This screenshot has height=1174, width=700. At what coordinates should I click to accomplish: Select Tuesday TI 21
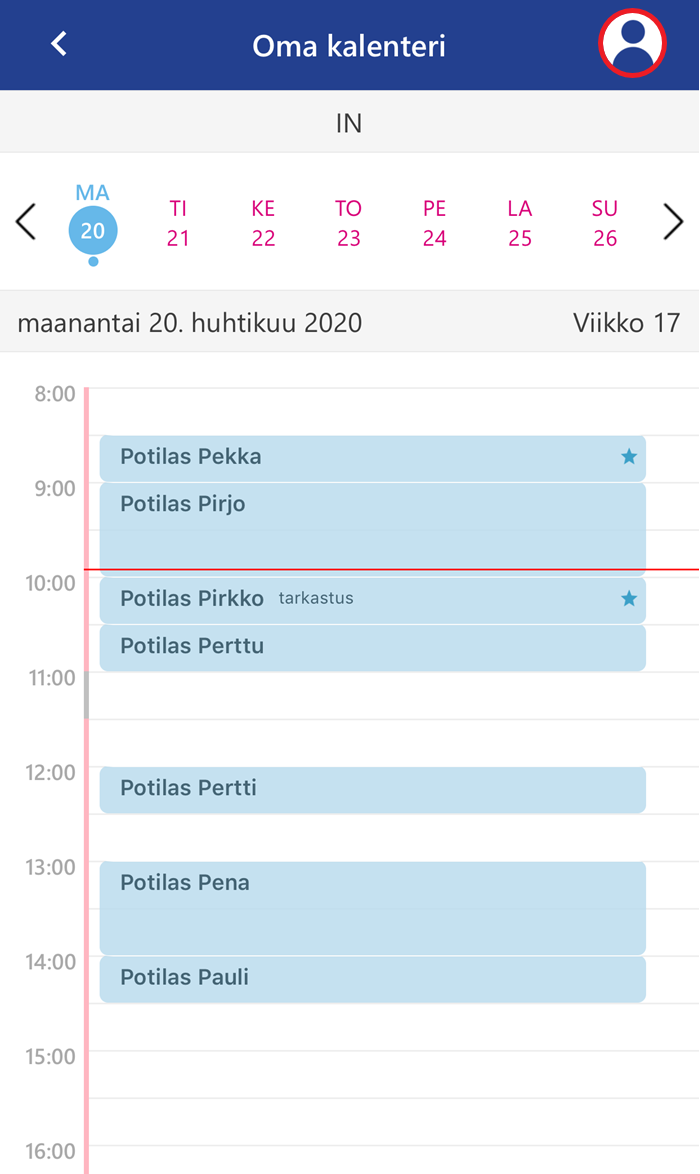(x=178, y=223)
